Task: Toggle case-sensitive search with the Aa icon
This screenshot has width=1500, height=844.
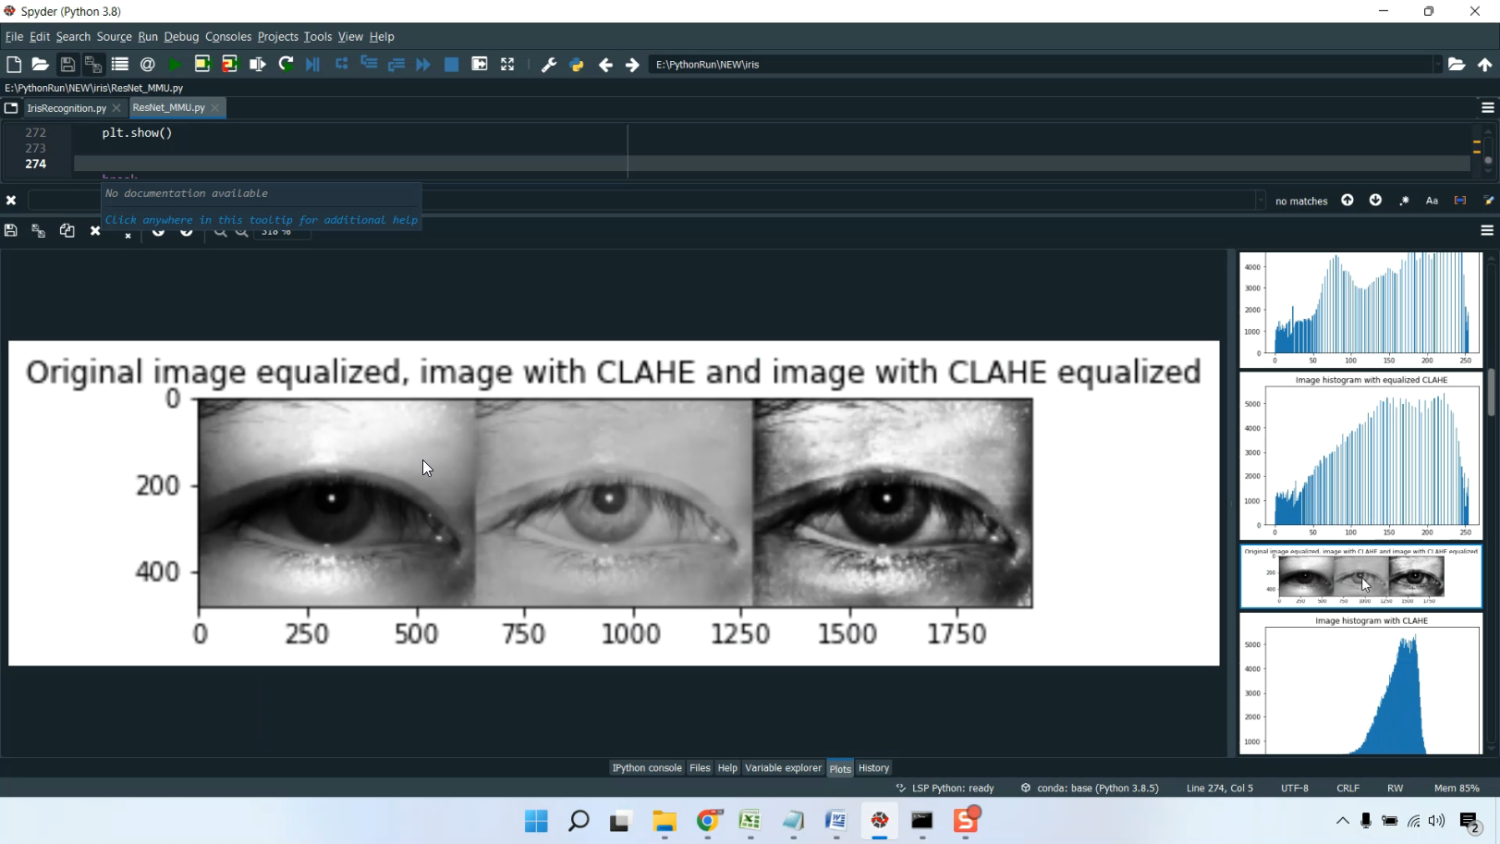Action: click(x=1432, y=200)
